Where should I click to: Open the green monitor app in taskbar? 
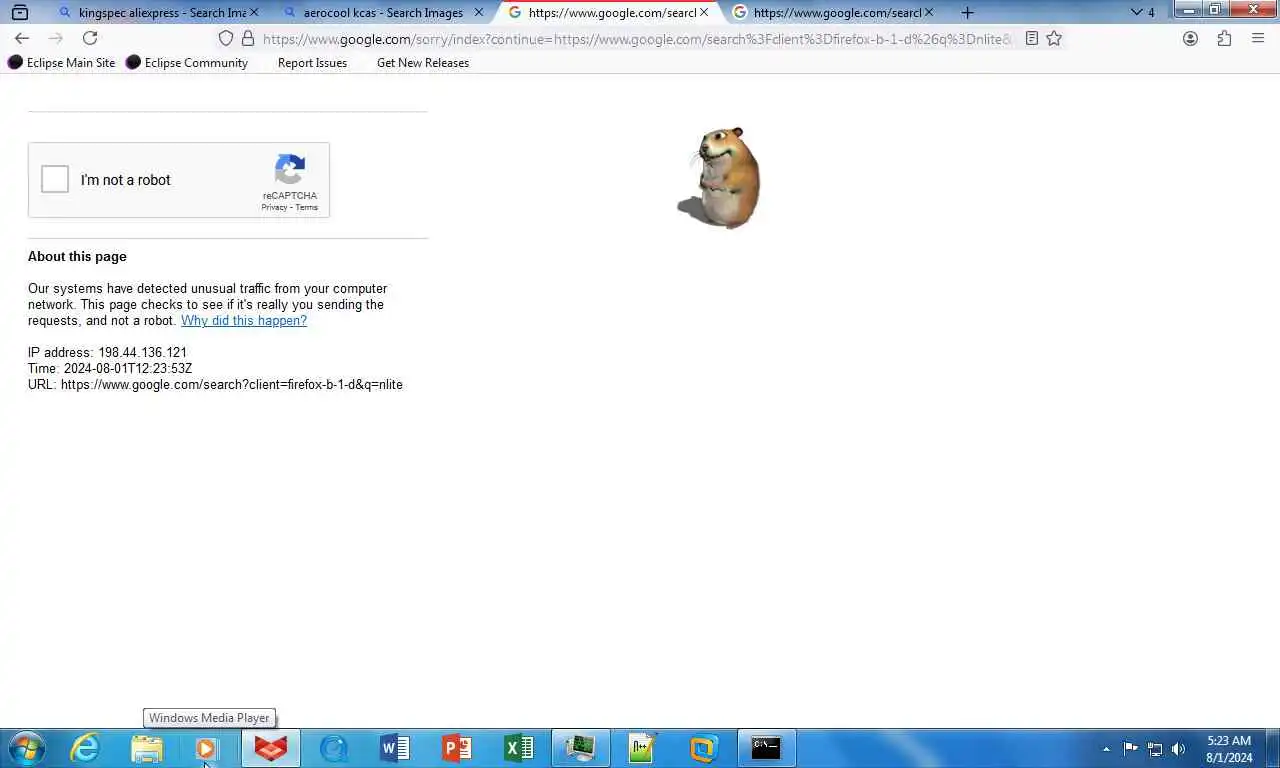(x=581, y=748)
